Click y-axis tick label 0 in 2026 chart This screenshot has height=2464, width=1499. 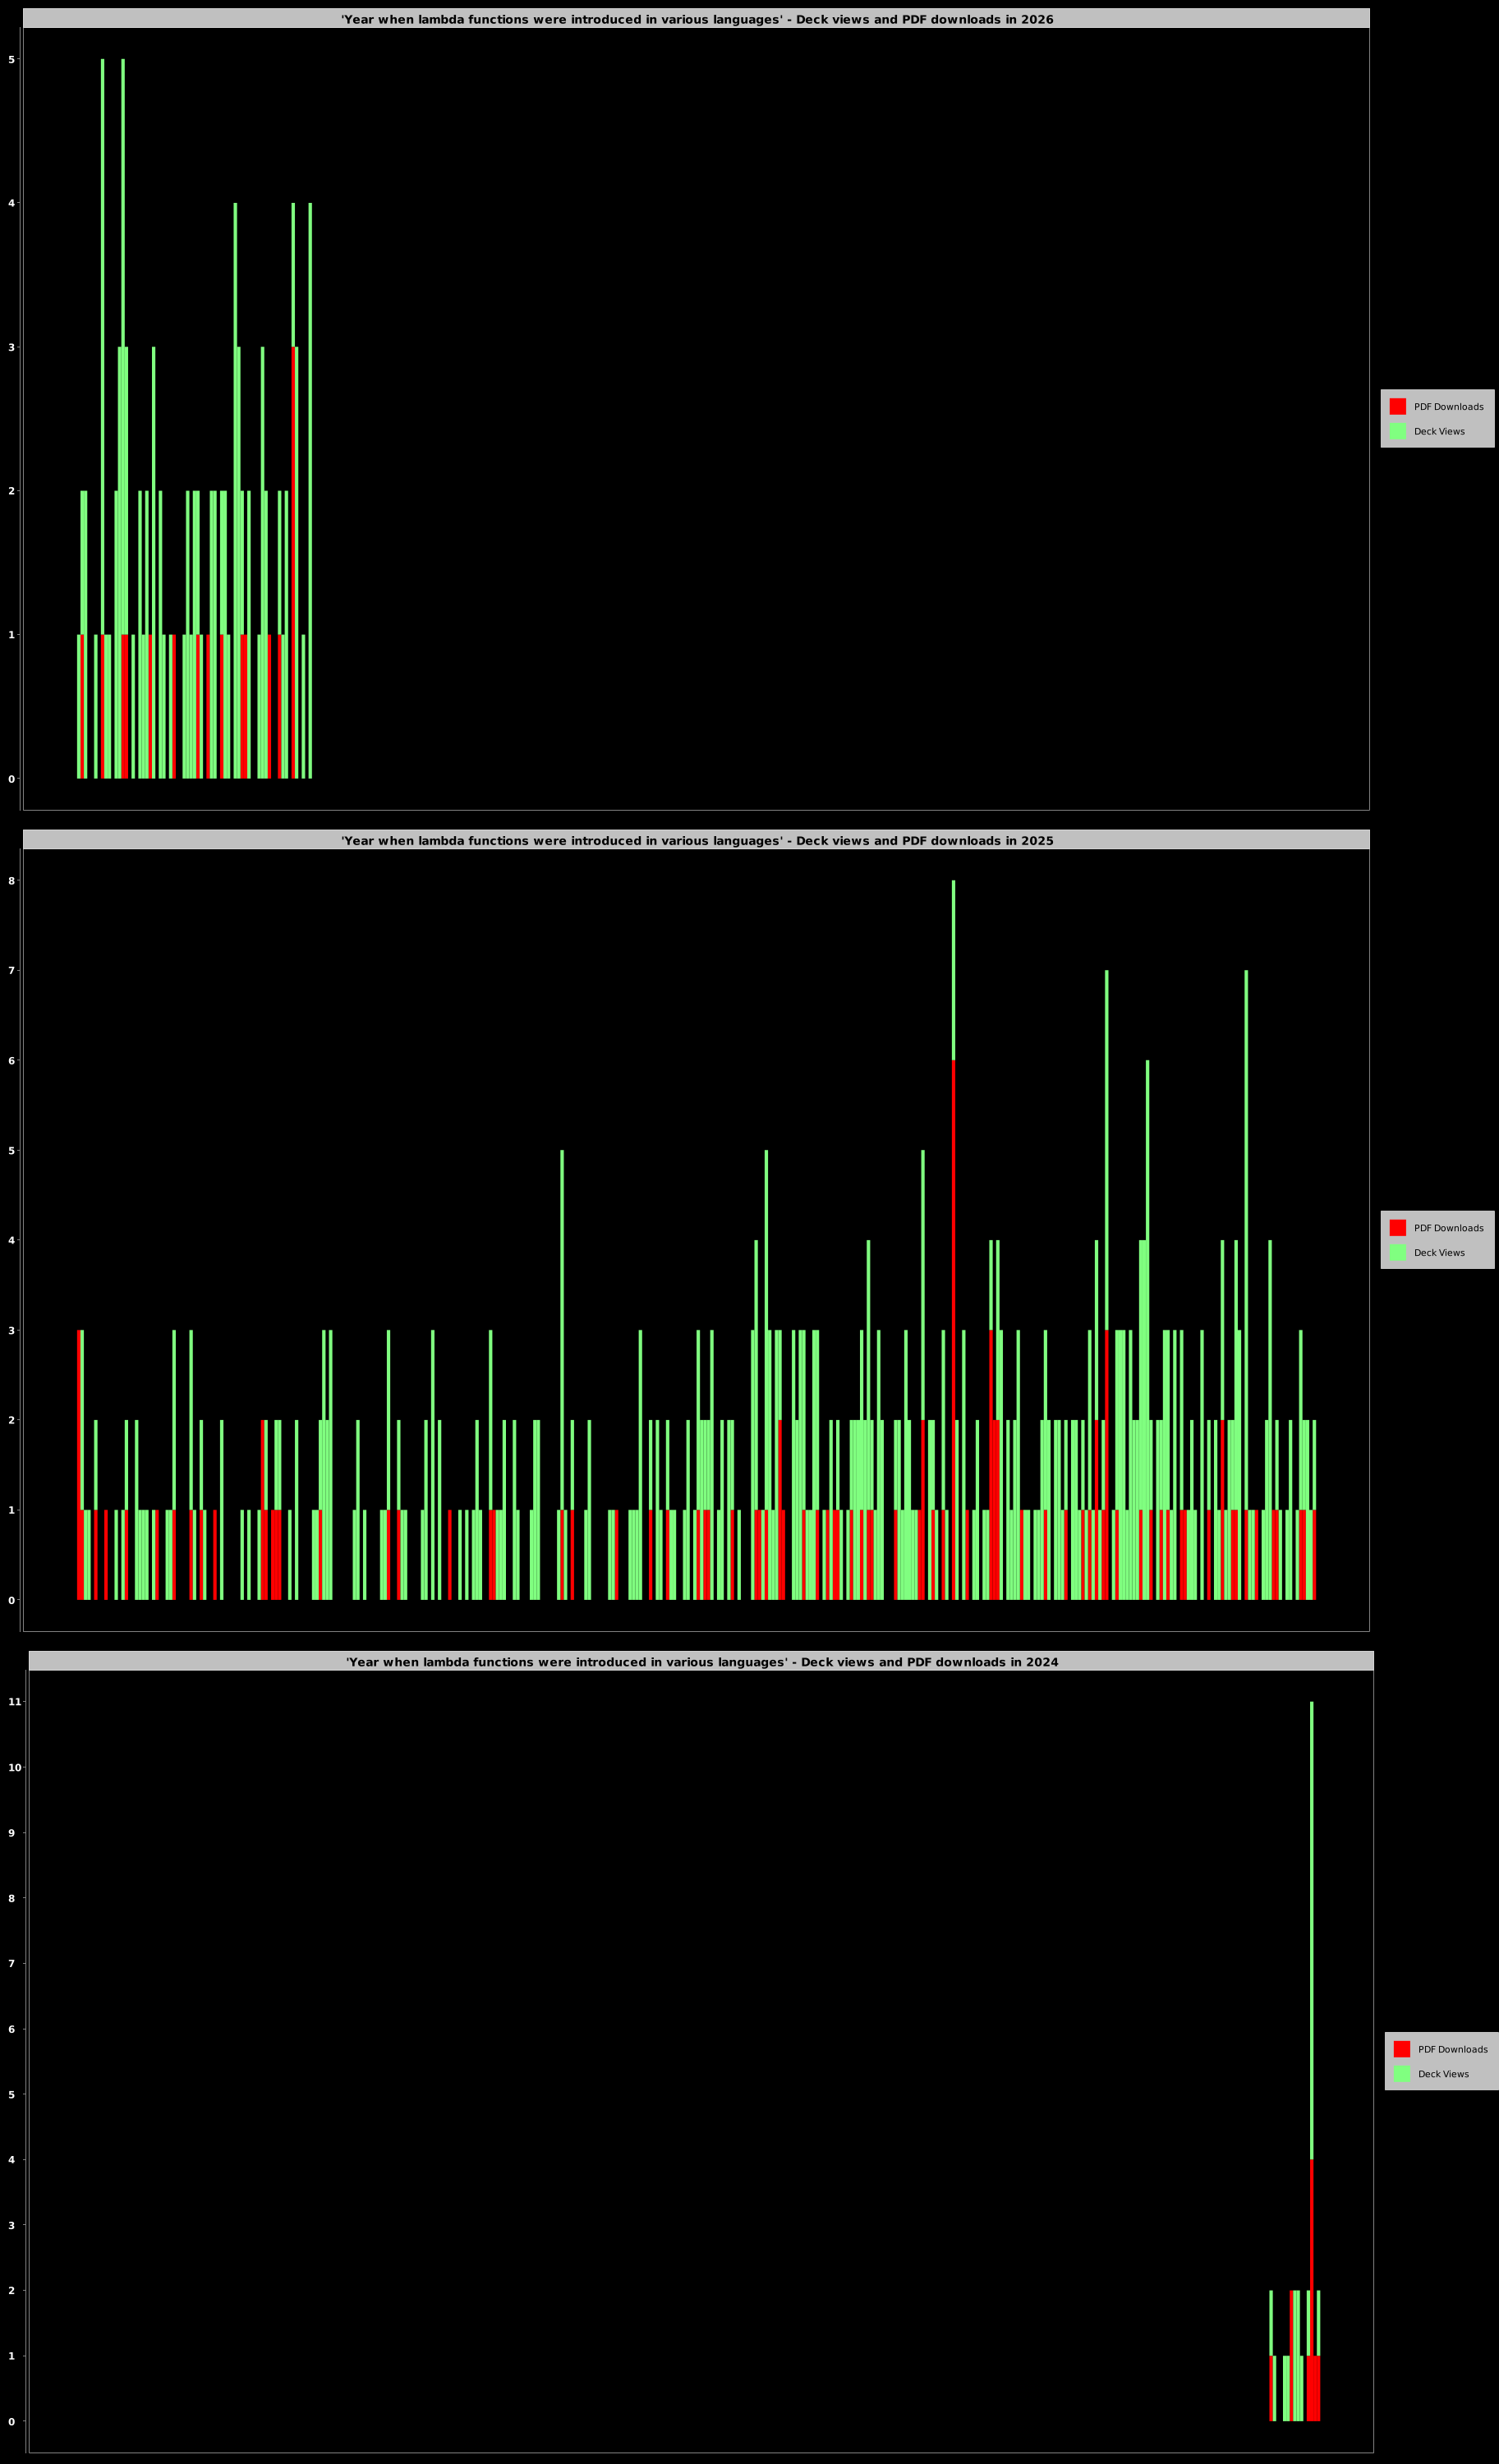[12, 779]
